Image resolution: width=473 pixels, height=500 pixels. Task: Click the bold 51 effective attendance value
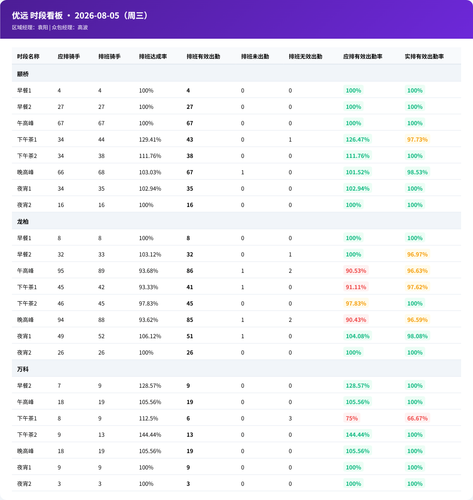[190, 336]
